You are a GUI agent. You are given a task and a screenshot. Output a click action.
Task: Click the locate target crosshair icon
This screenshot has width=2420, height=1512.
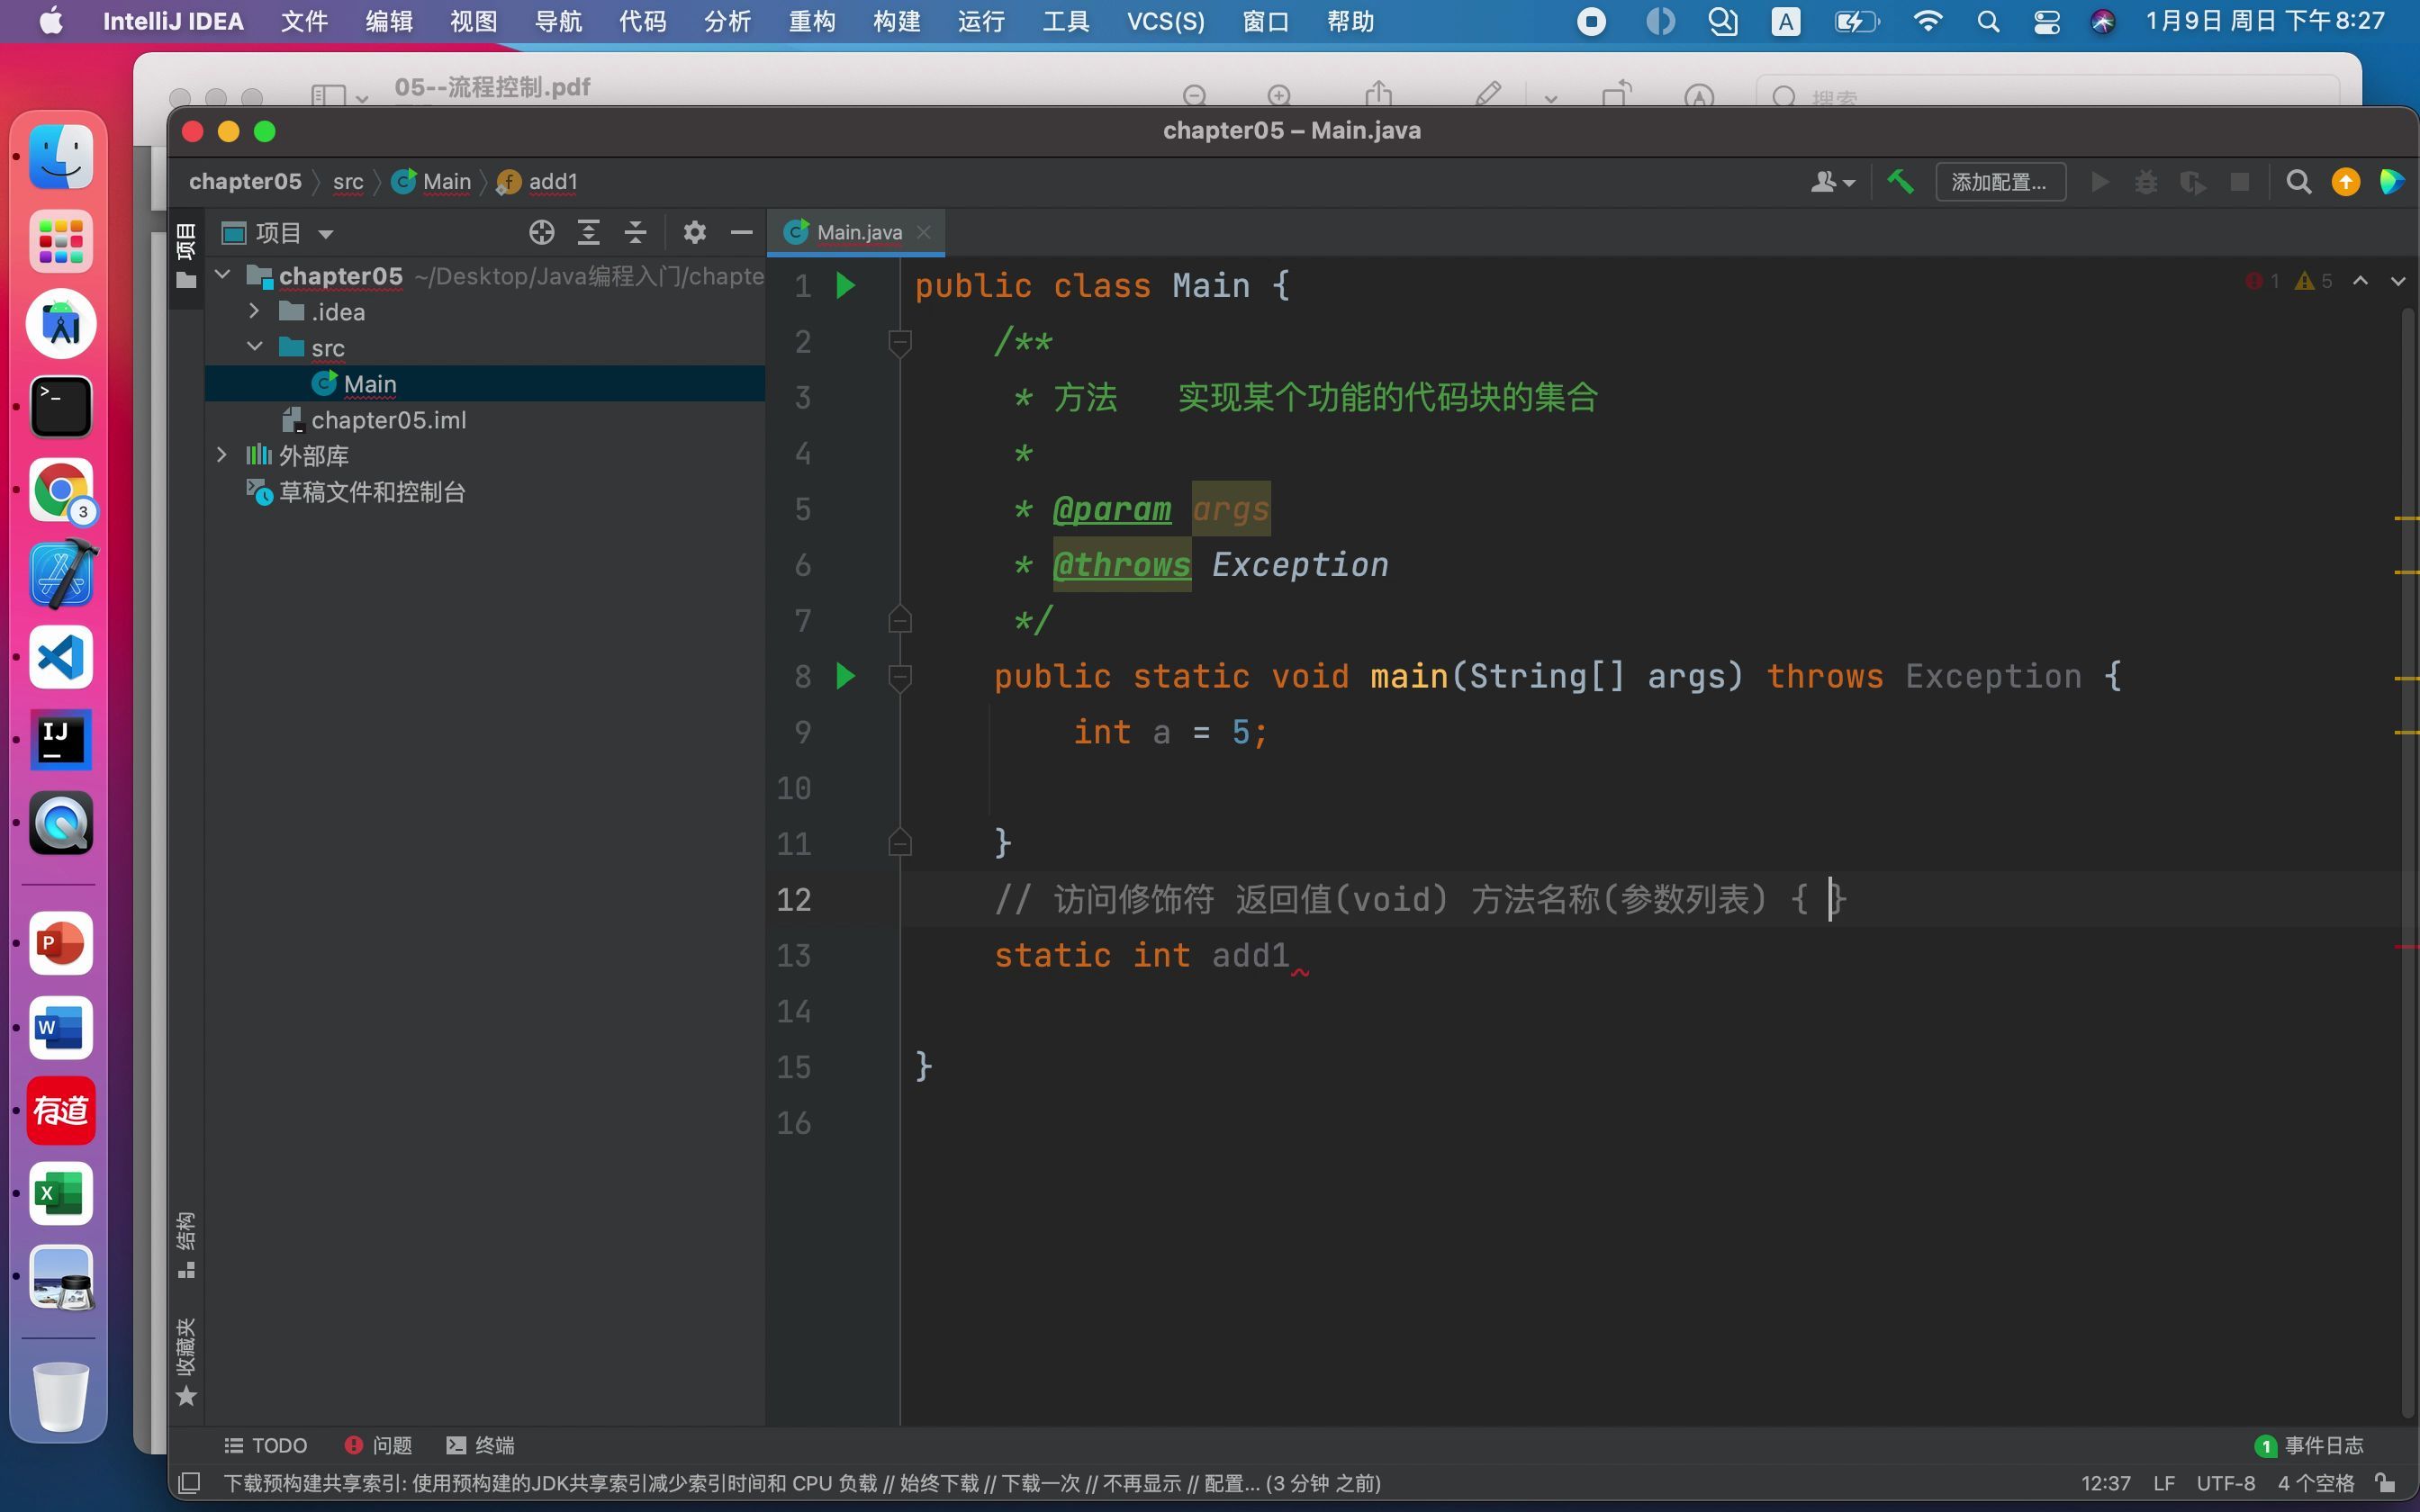coord(541,233)
